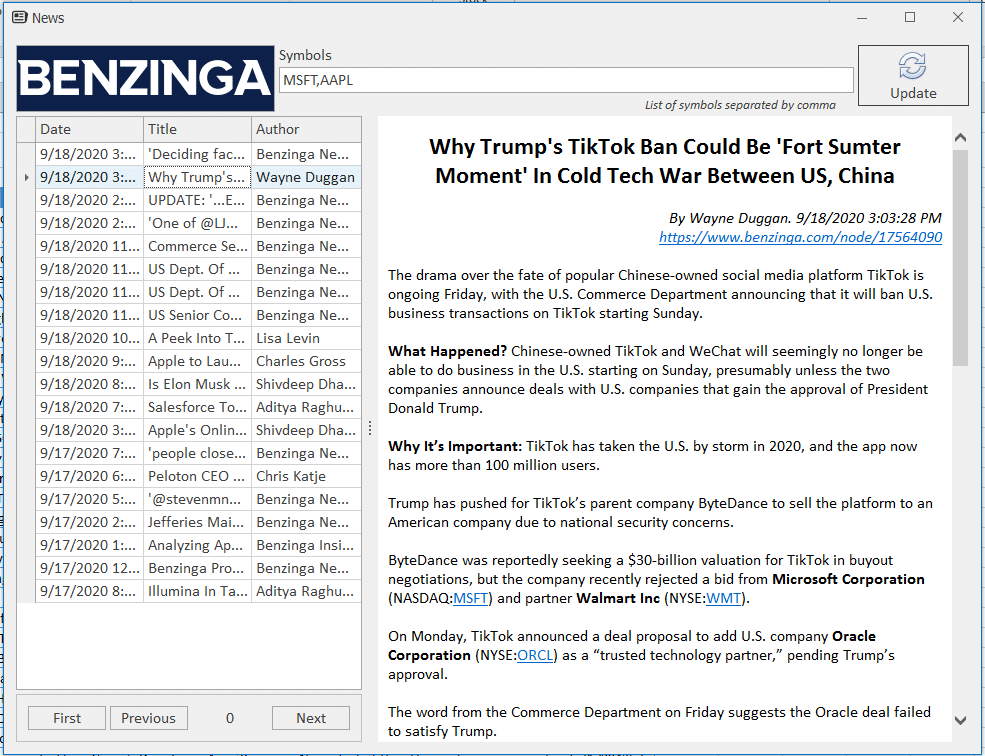The image size is (985, 756).
Task: Select the Lisa Levin author cell
Action: 306,339
